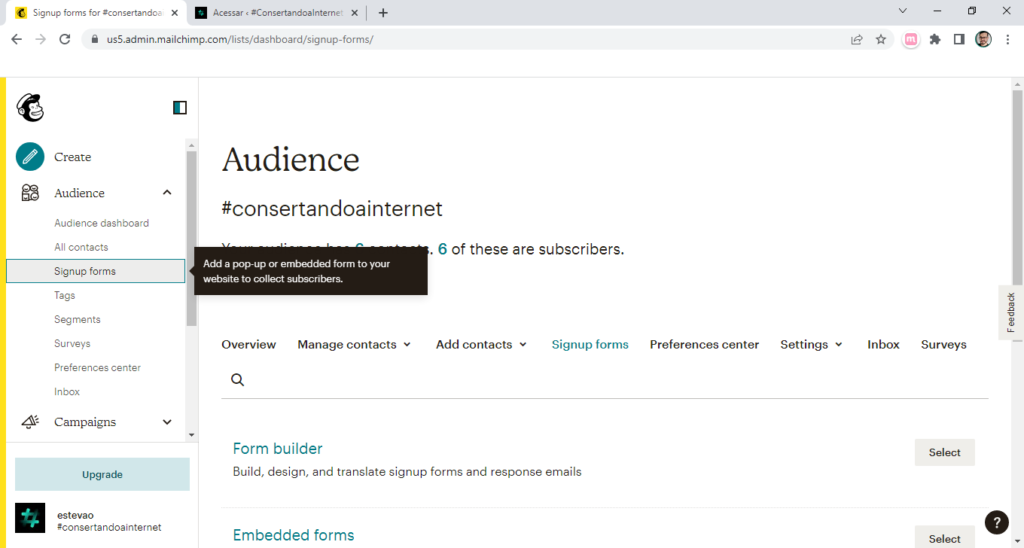Open the Feedback side tab
Screen dimensions: 1024x548
(x=1011, y=312)
